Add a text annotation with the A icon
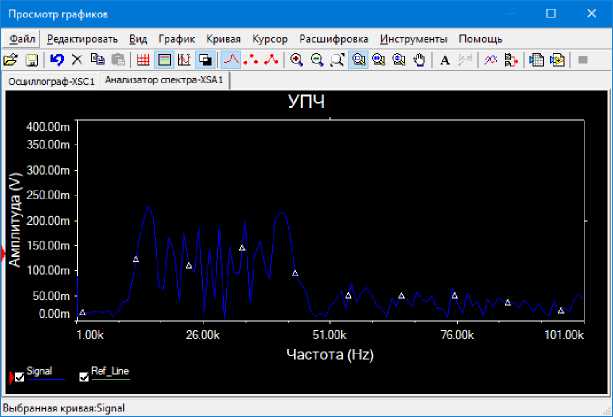Screen dimensions: 613x417 [x=446, y=60]
